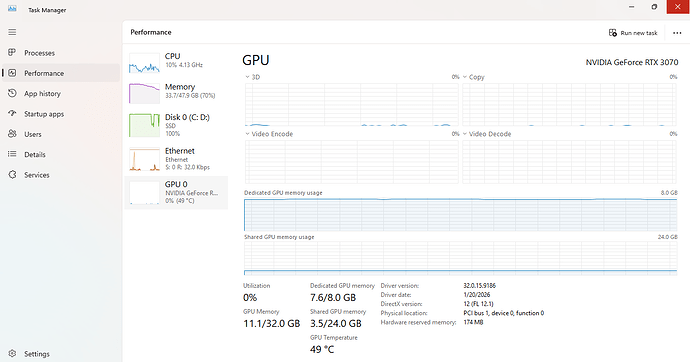Close the Task Manager window
This screenshot has height=362, width=690.
pyautogui.click(x=678, y=7)
